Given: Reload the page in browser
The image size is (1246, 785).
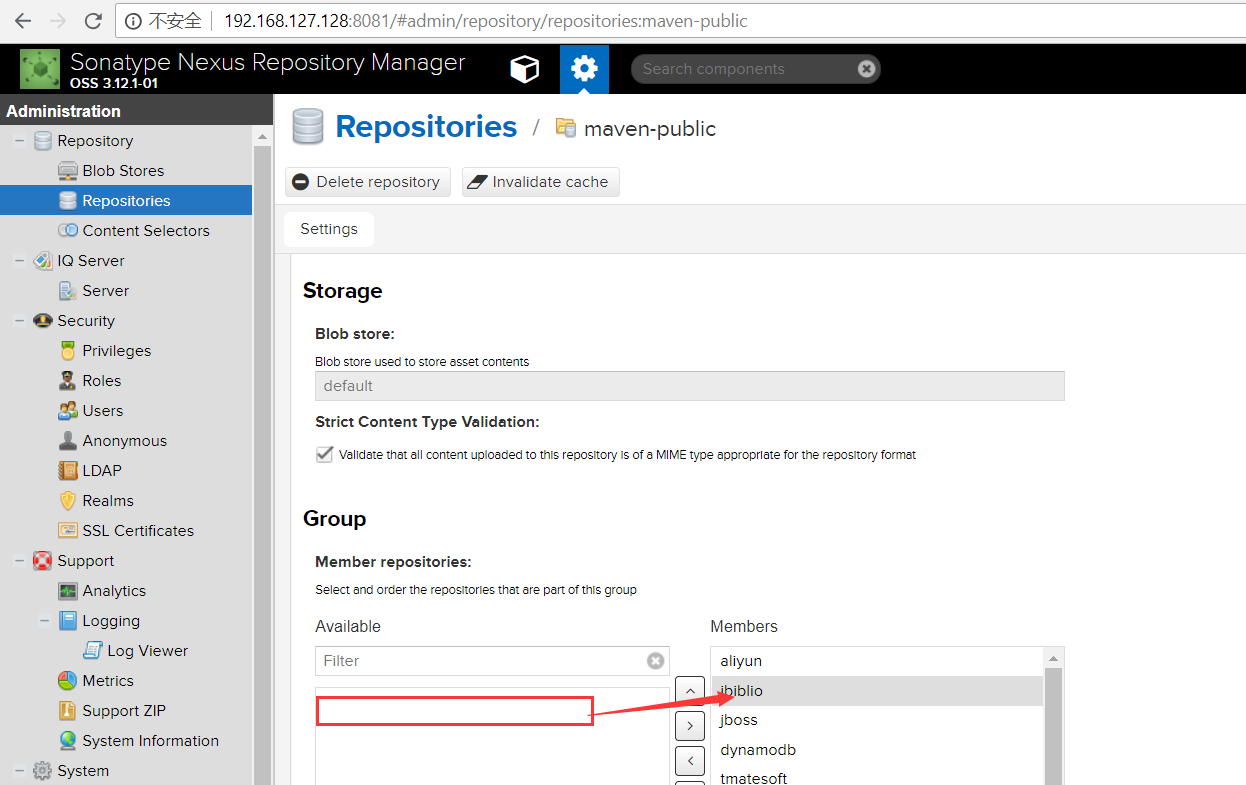Looking at the screenshot, I should pyautogui.click(x=93, y=21).
